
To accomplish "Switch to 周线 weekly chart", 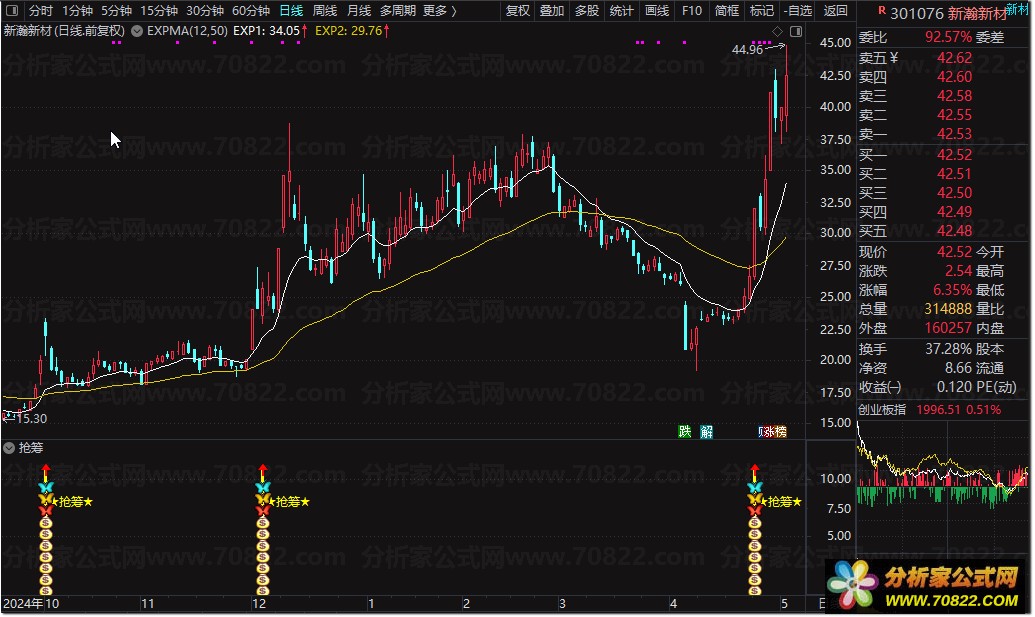I will (325, 11).
